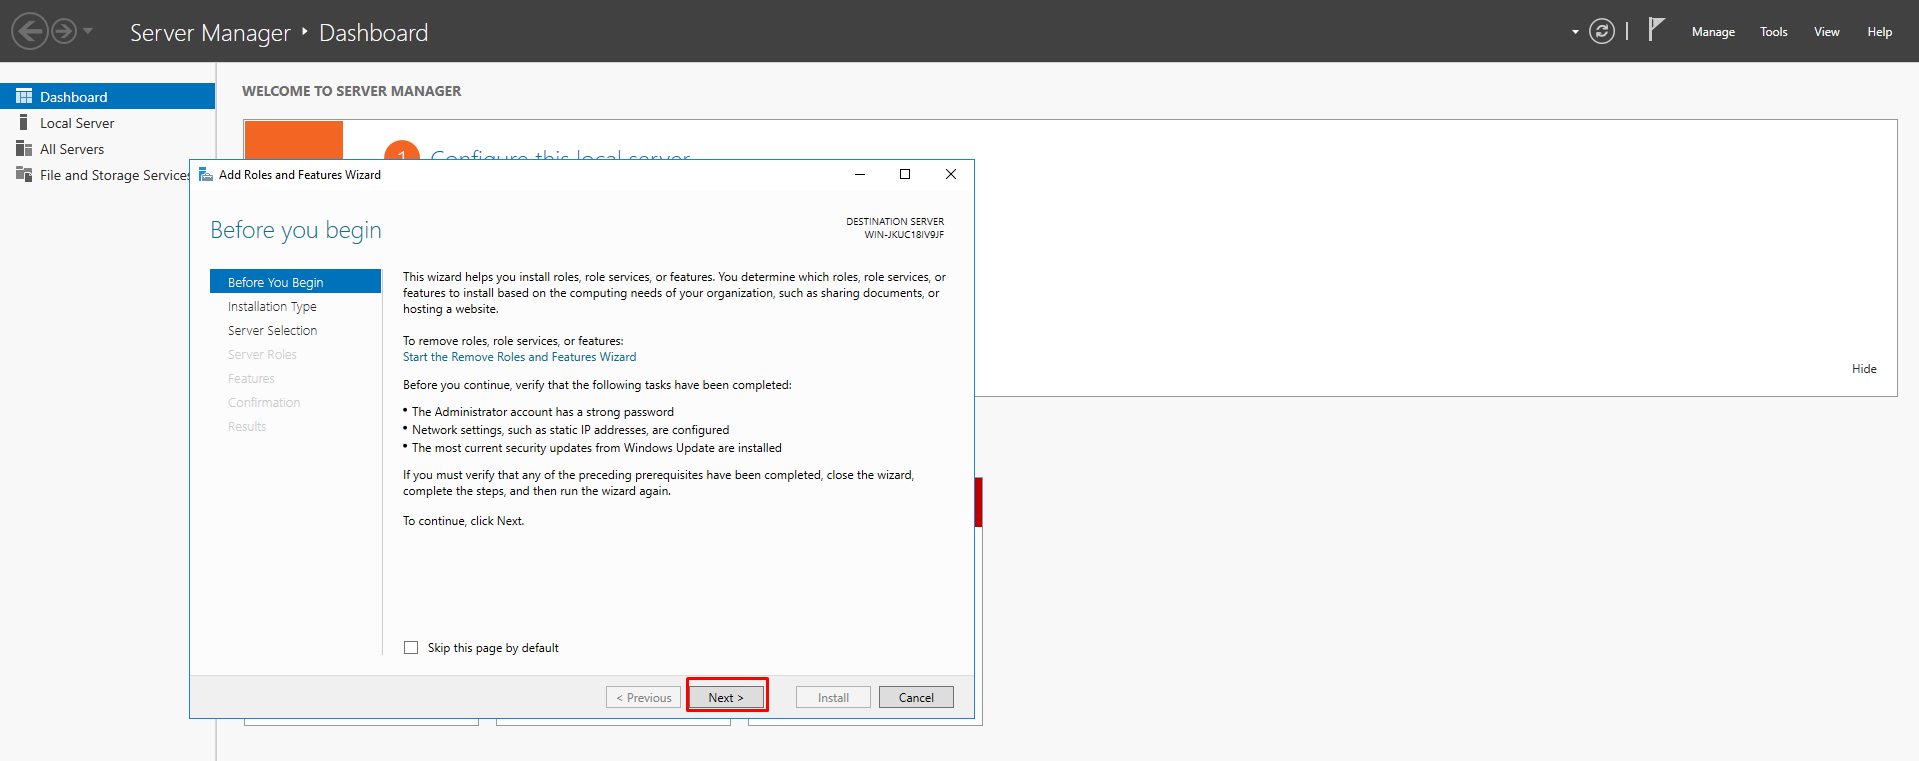Select Dashboard in the left sidebar
Viewport: 1919px width, 761px height.
point(107,96)
